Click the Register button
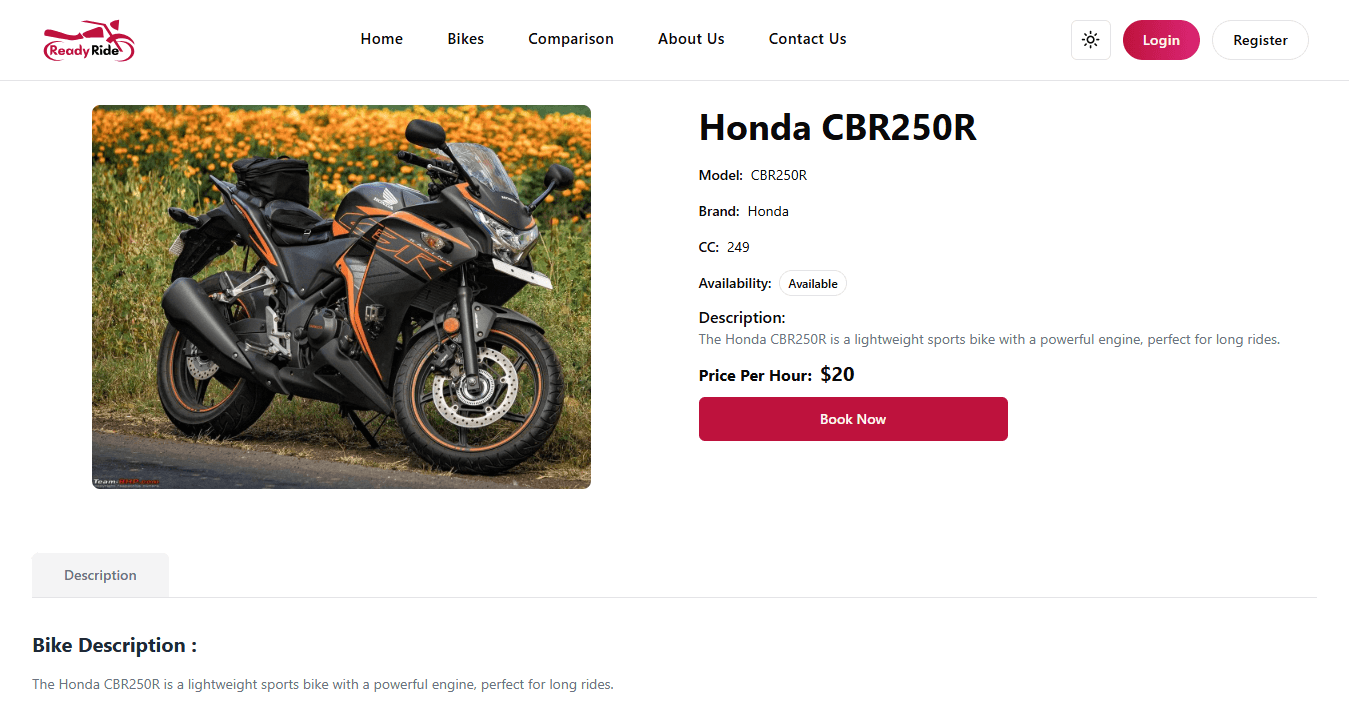 click(x=1259, y=40)
